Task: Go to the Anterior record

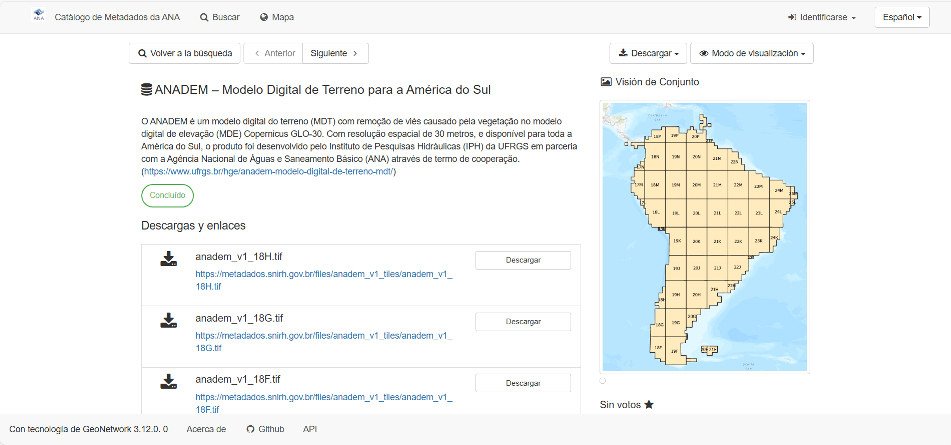Action: pos(274,53)
